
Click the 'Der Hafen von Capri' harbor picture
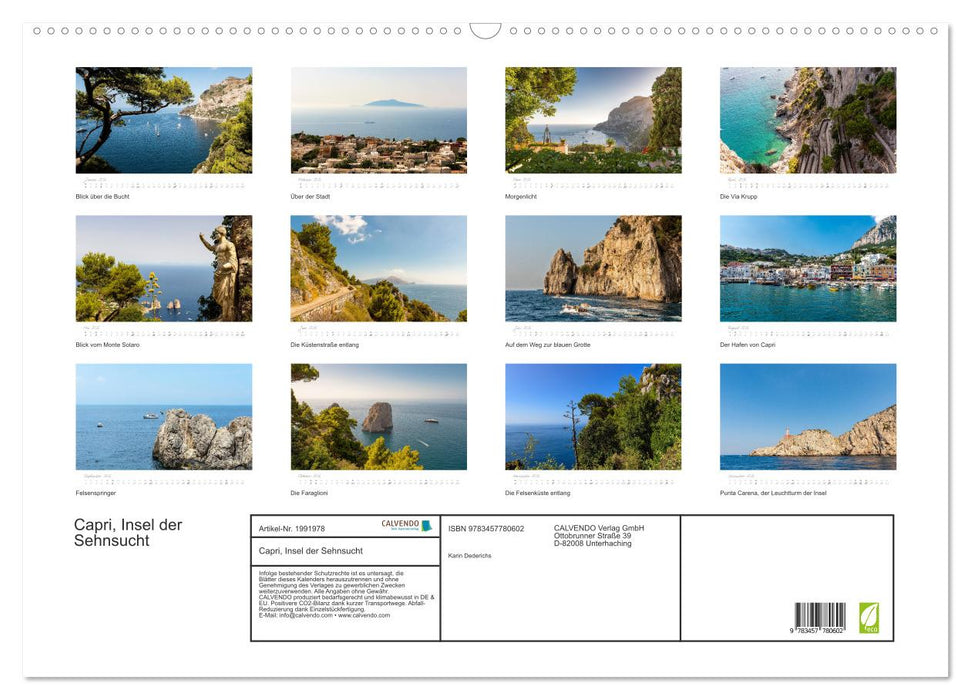(807, 268)
